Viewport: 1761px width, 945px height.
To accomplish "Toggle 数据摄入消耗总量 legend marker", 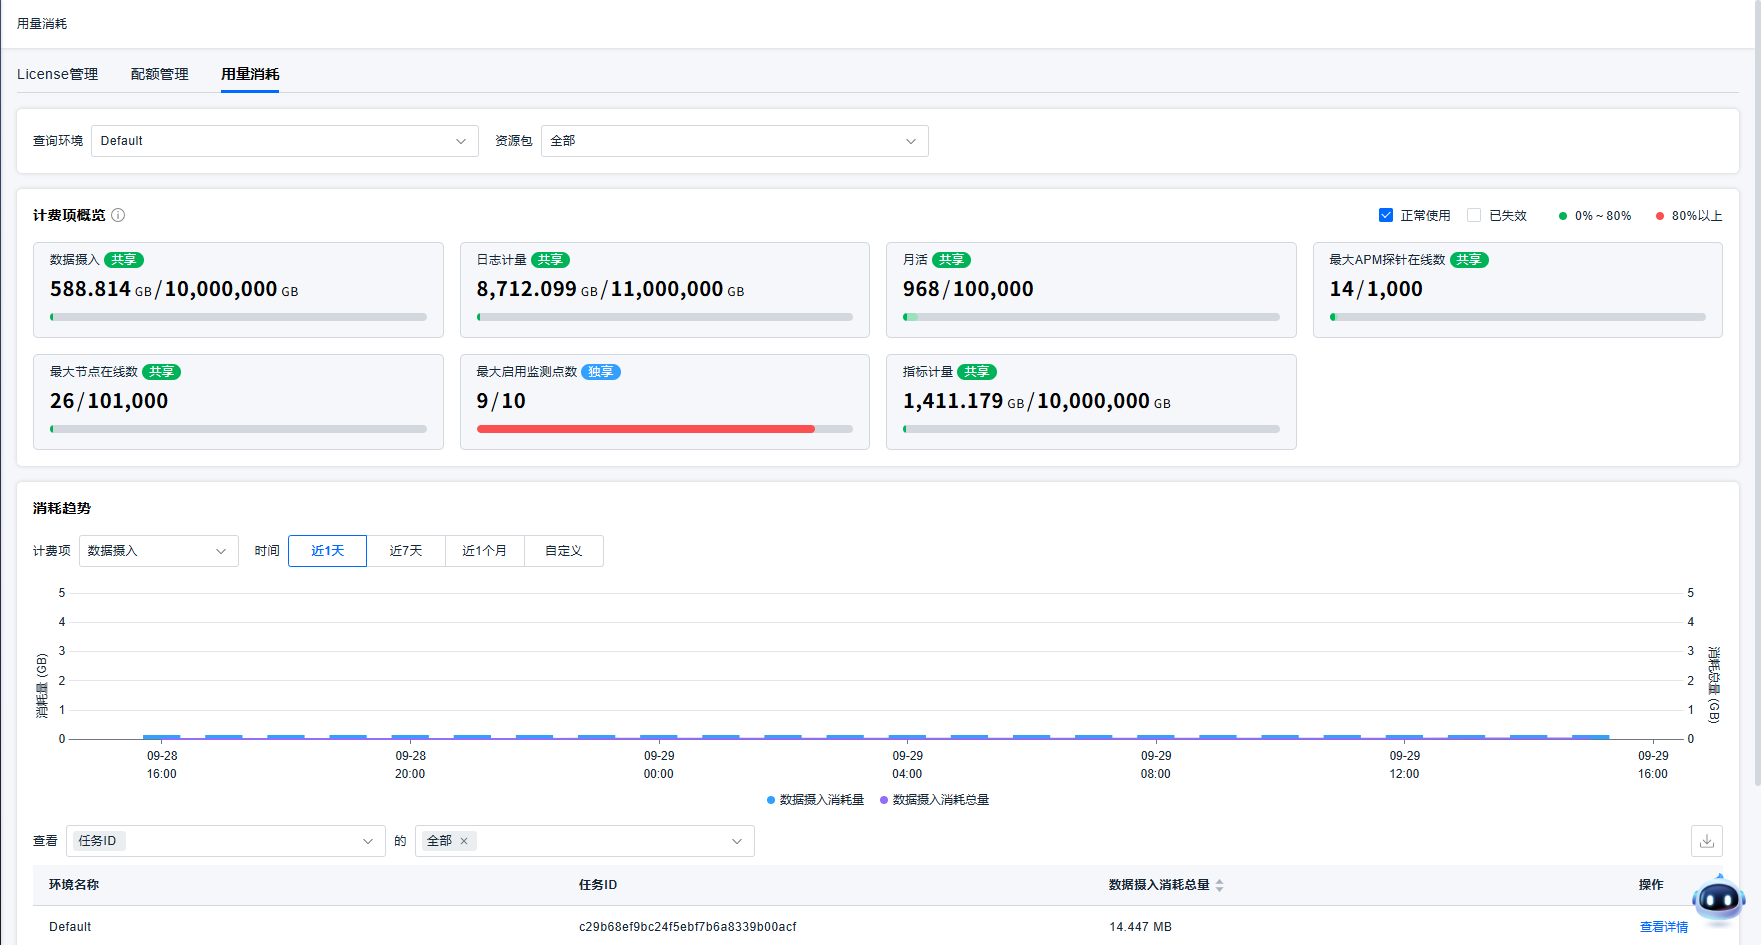I will point(884,800).
